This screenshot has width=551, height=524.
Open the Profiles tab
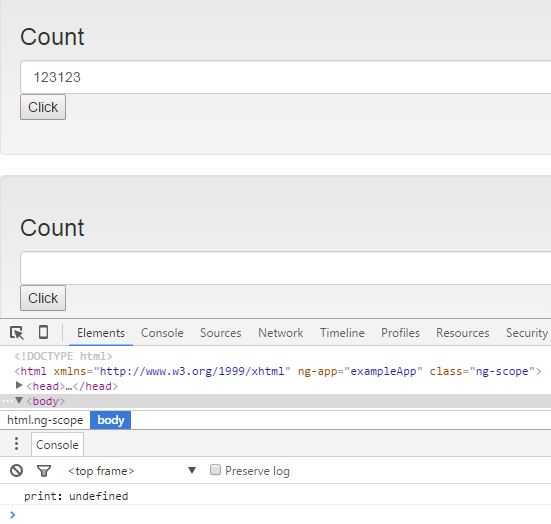pyautogui.click(x=400, y=333)
